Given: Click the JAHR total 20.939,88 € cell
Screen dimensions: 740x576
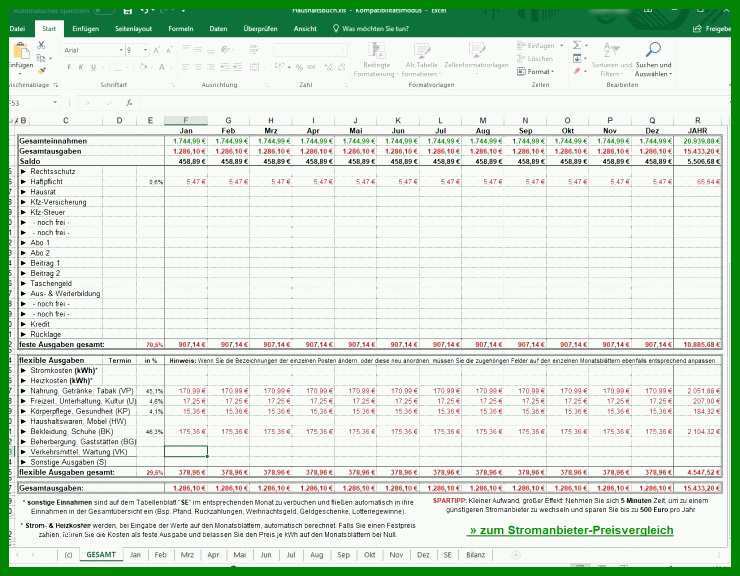Looking at the screenshot, I should [x=698, y=141].
